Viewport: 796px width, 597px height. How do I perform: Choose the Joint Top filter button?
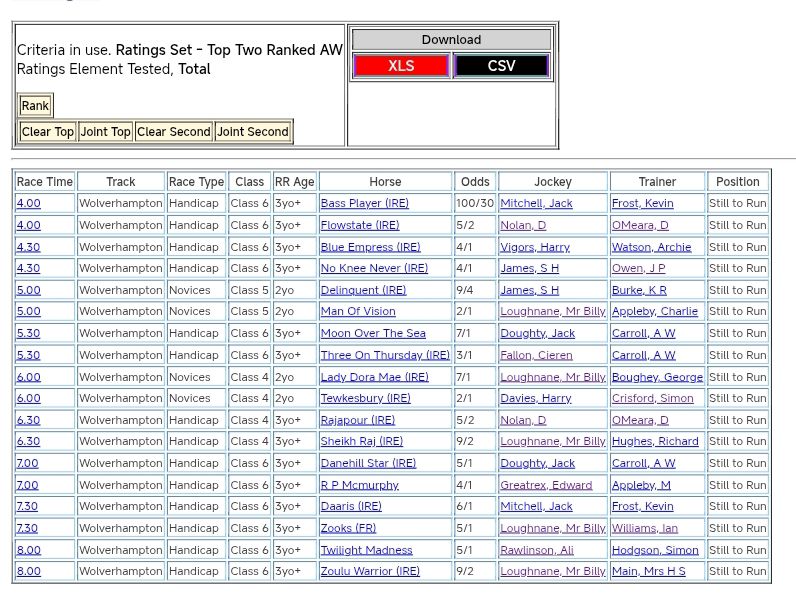coord(106,132)
